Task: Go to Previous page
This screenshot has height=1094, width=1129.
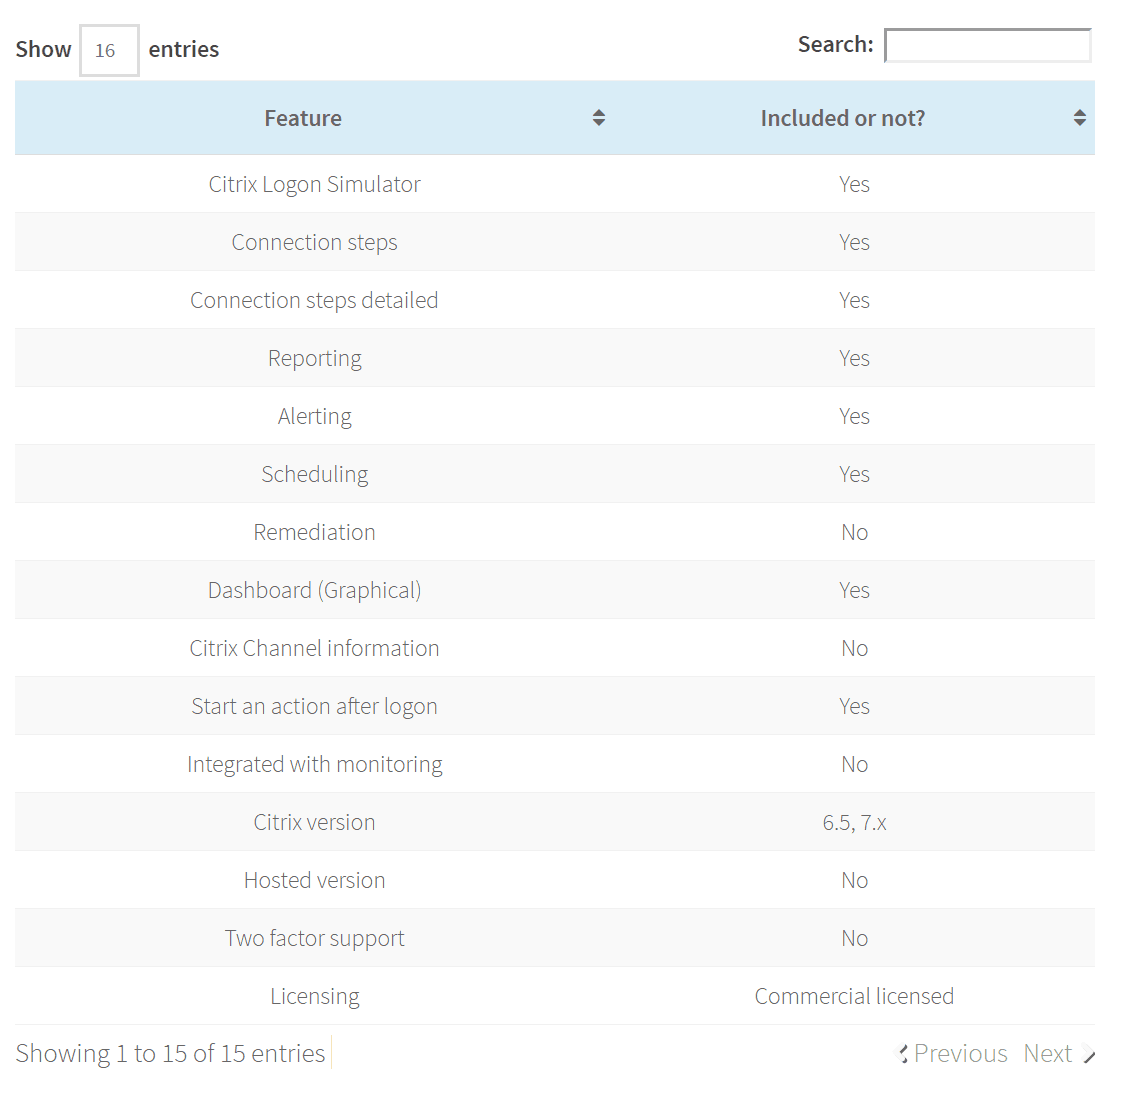Action: pyautogui.click(x=952, y=1054)
